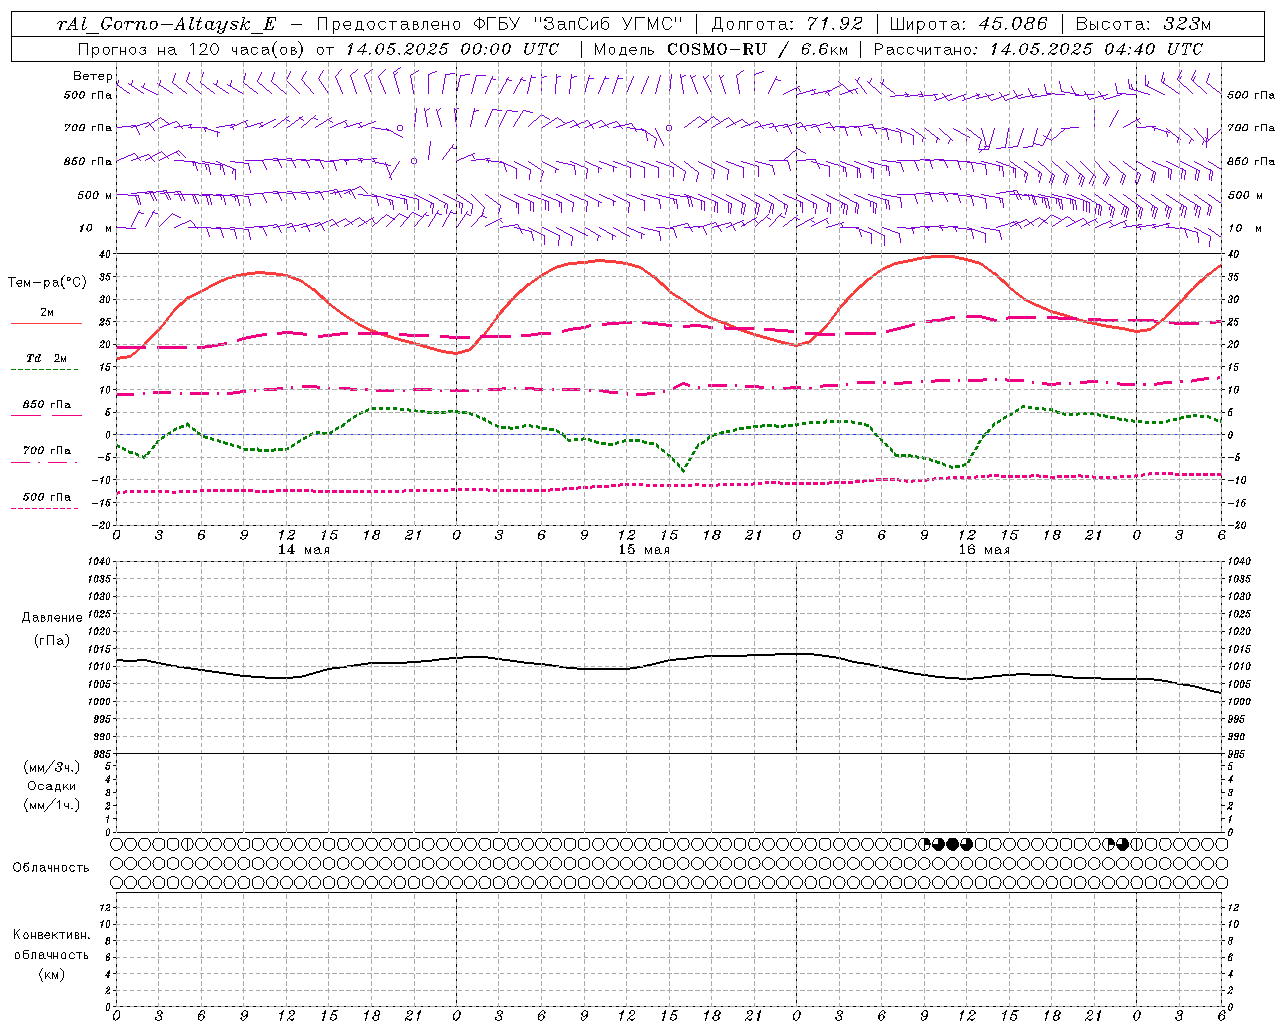The image size is (1280, 1024).
Task: Click the line sample under legend 850 гПа
Action: [46, 416]
